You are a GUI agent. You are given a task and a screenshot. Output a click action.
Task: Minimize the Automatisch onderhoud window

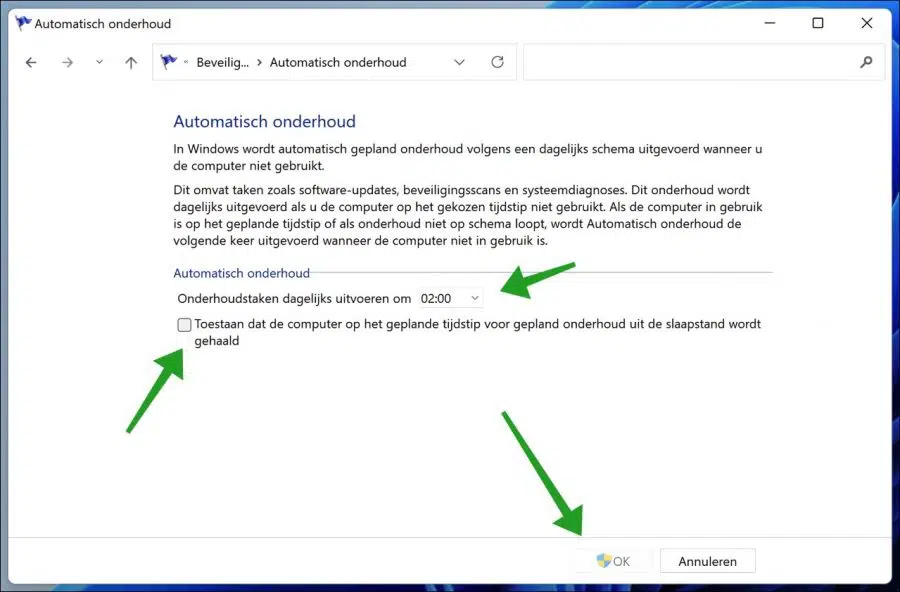[770, 23]
